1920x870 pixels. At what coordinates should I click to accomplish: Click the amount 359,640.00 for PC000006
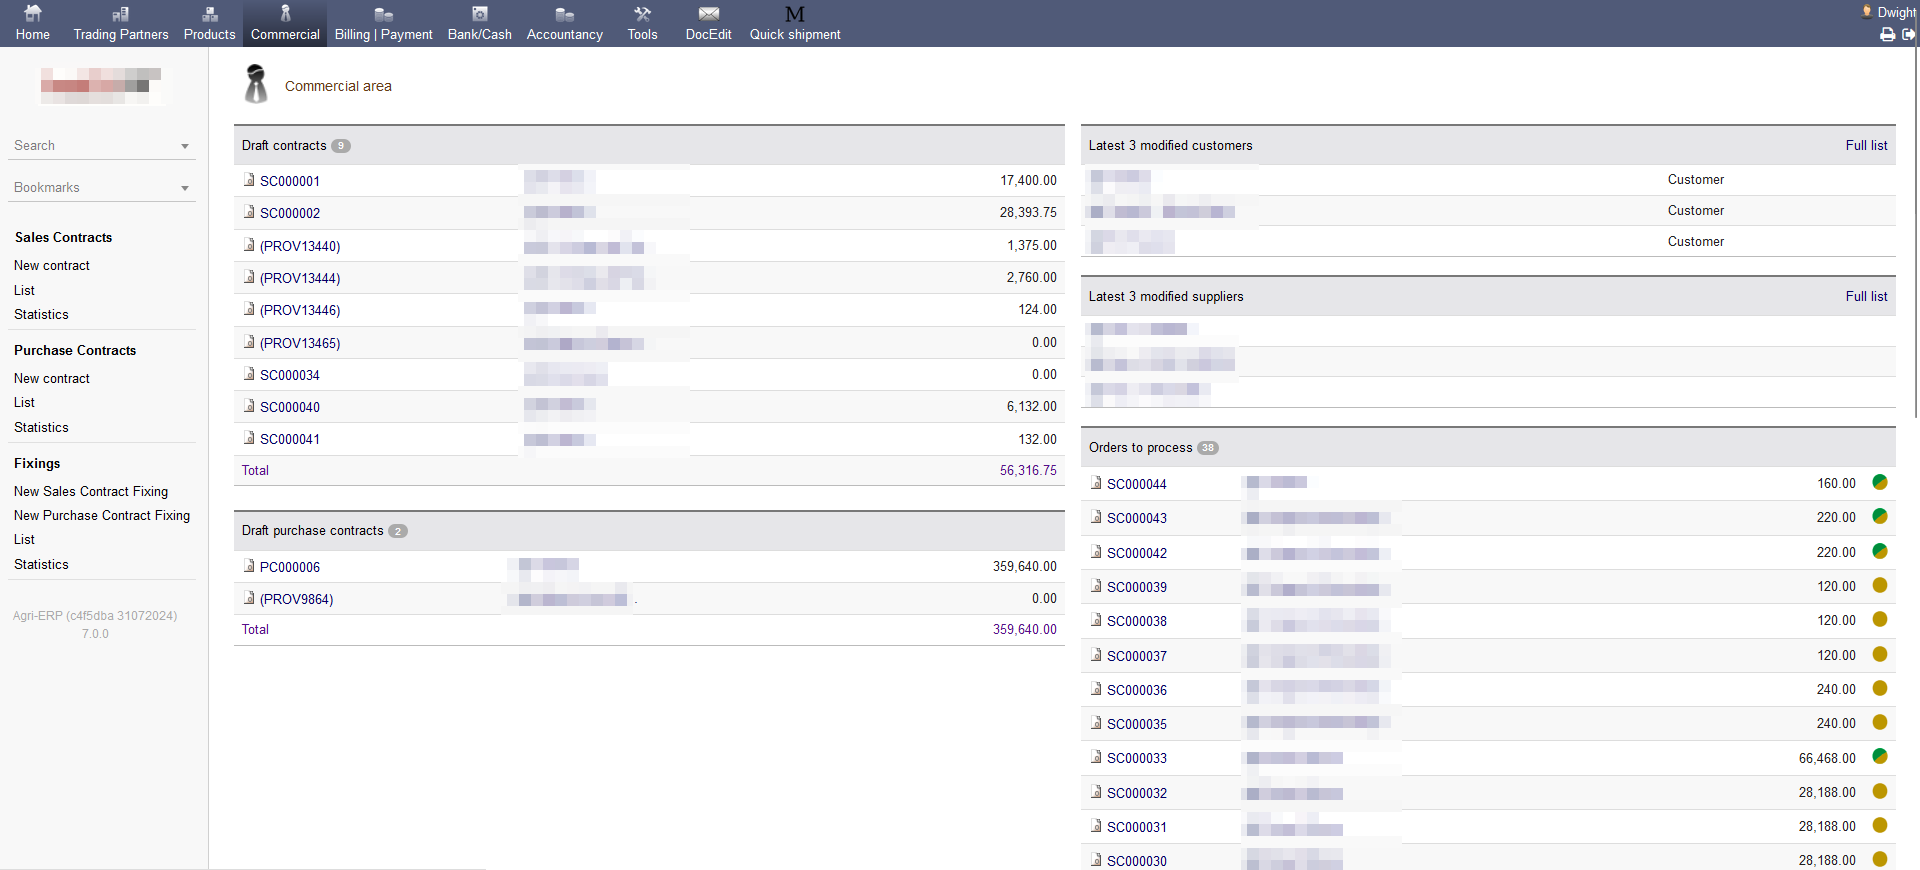point(1024,566)
